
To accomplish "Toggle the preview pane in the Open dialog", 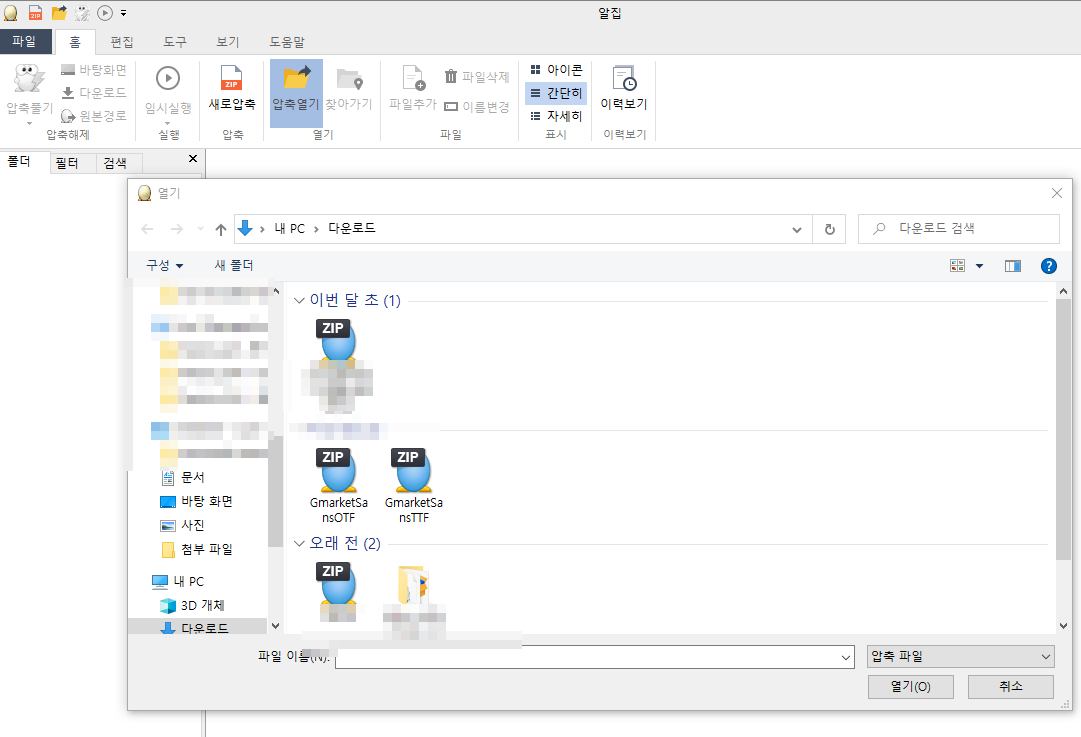I will click(x=1012, y=265).
